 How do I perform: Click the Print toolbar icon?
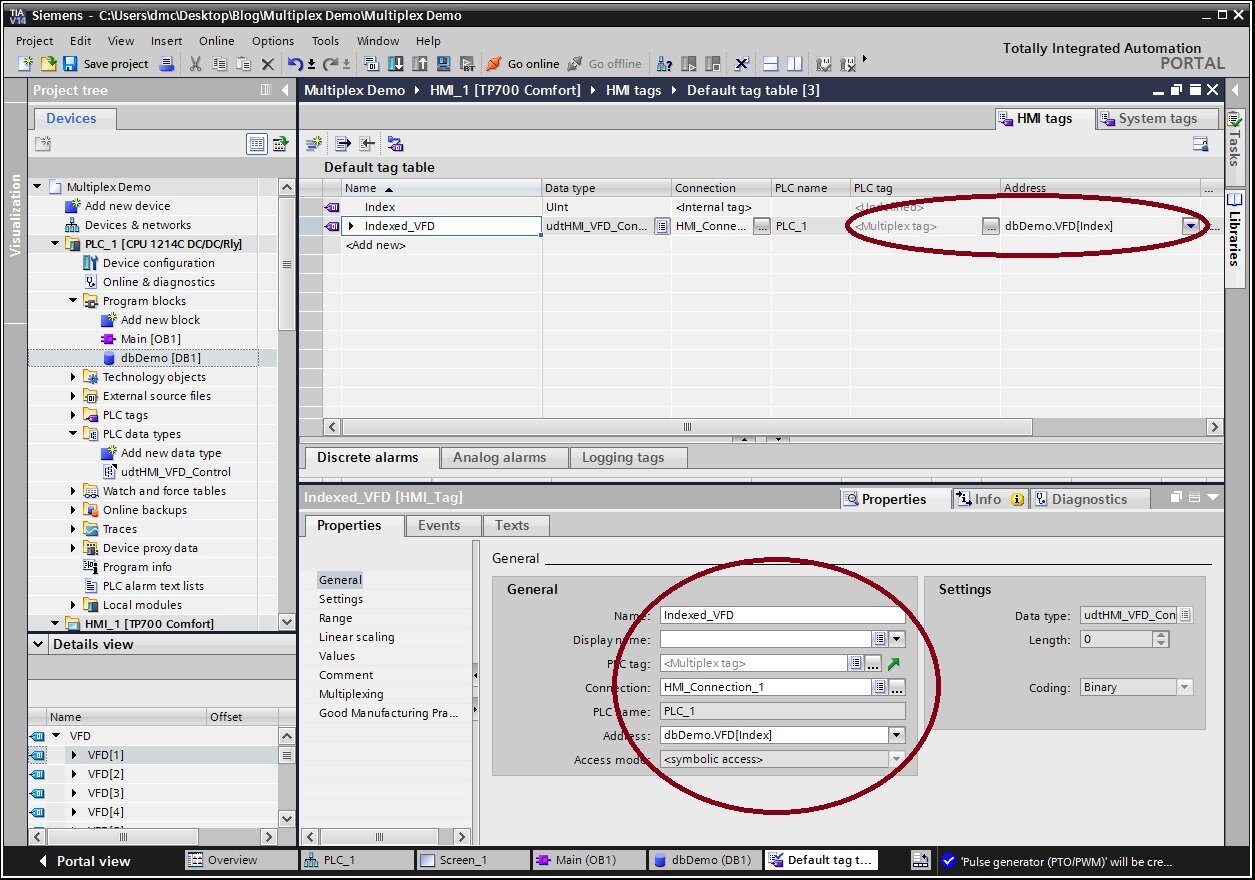click(167, 64)
